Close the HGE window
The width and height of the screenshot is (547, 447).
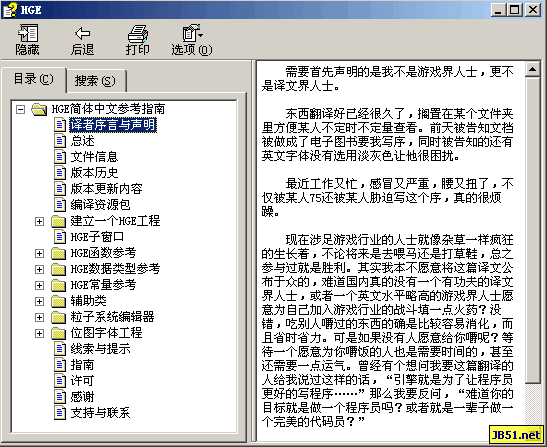point(533,10)
